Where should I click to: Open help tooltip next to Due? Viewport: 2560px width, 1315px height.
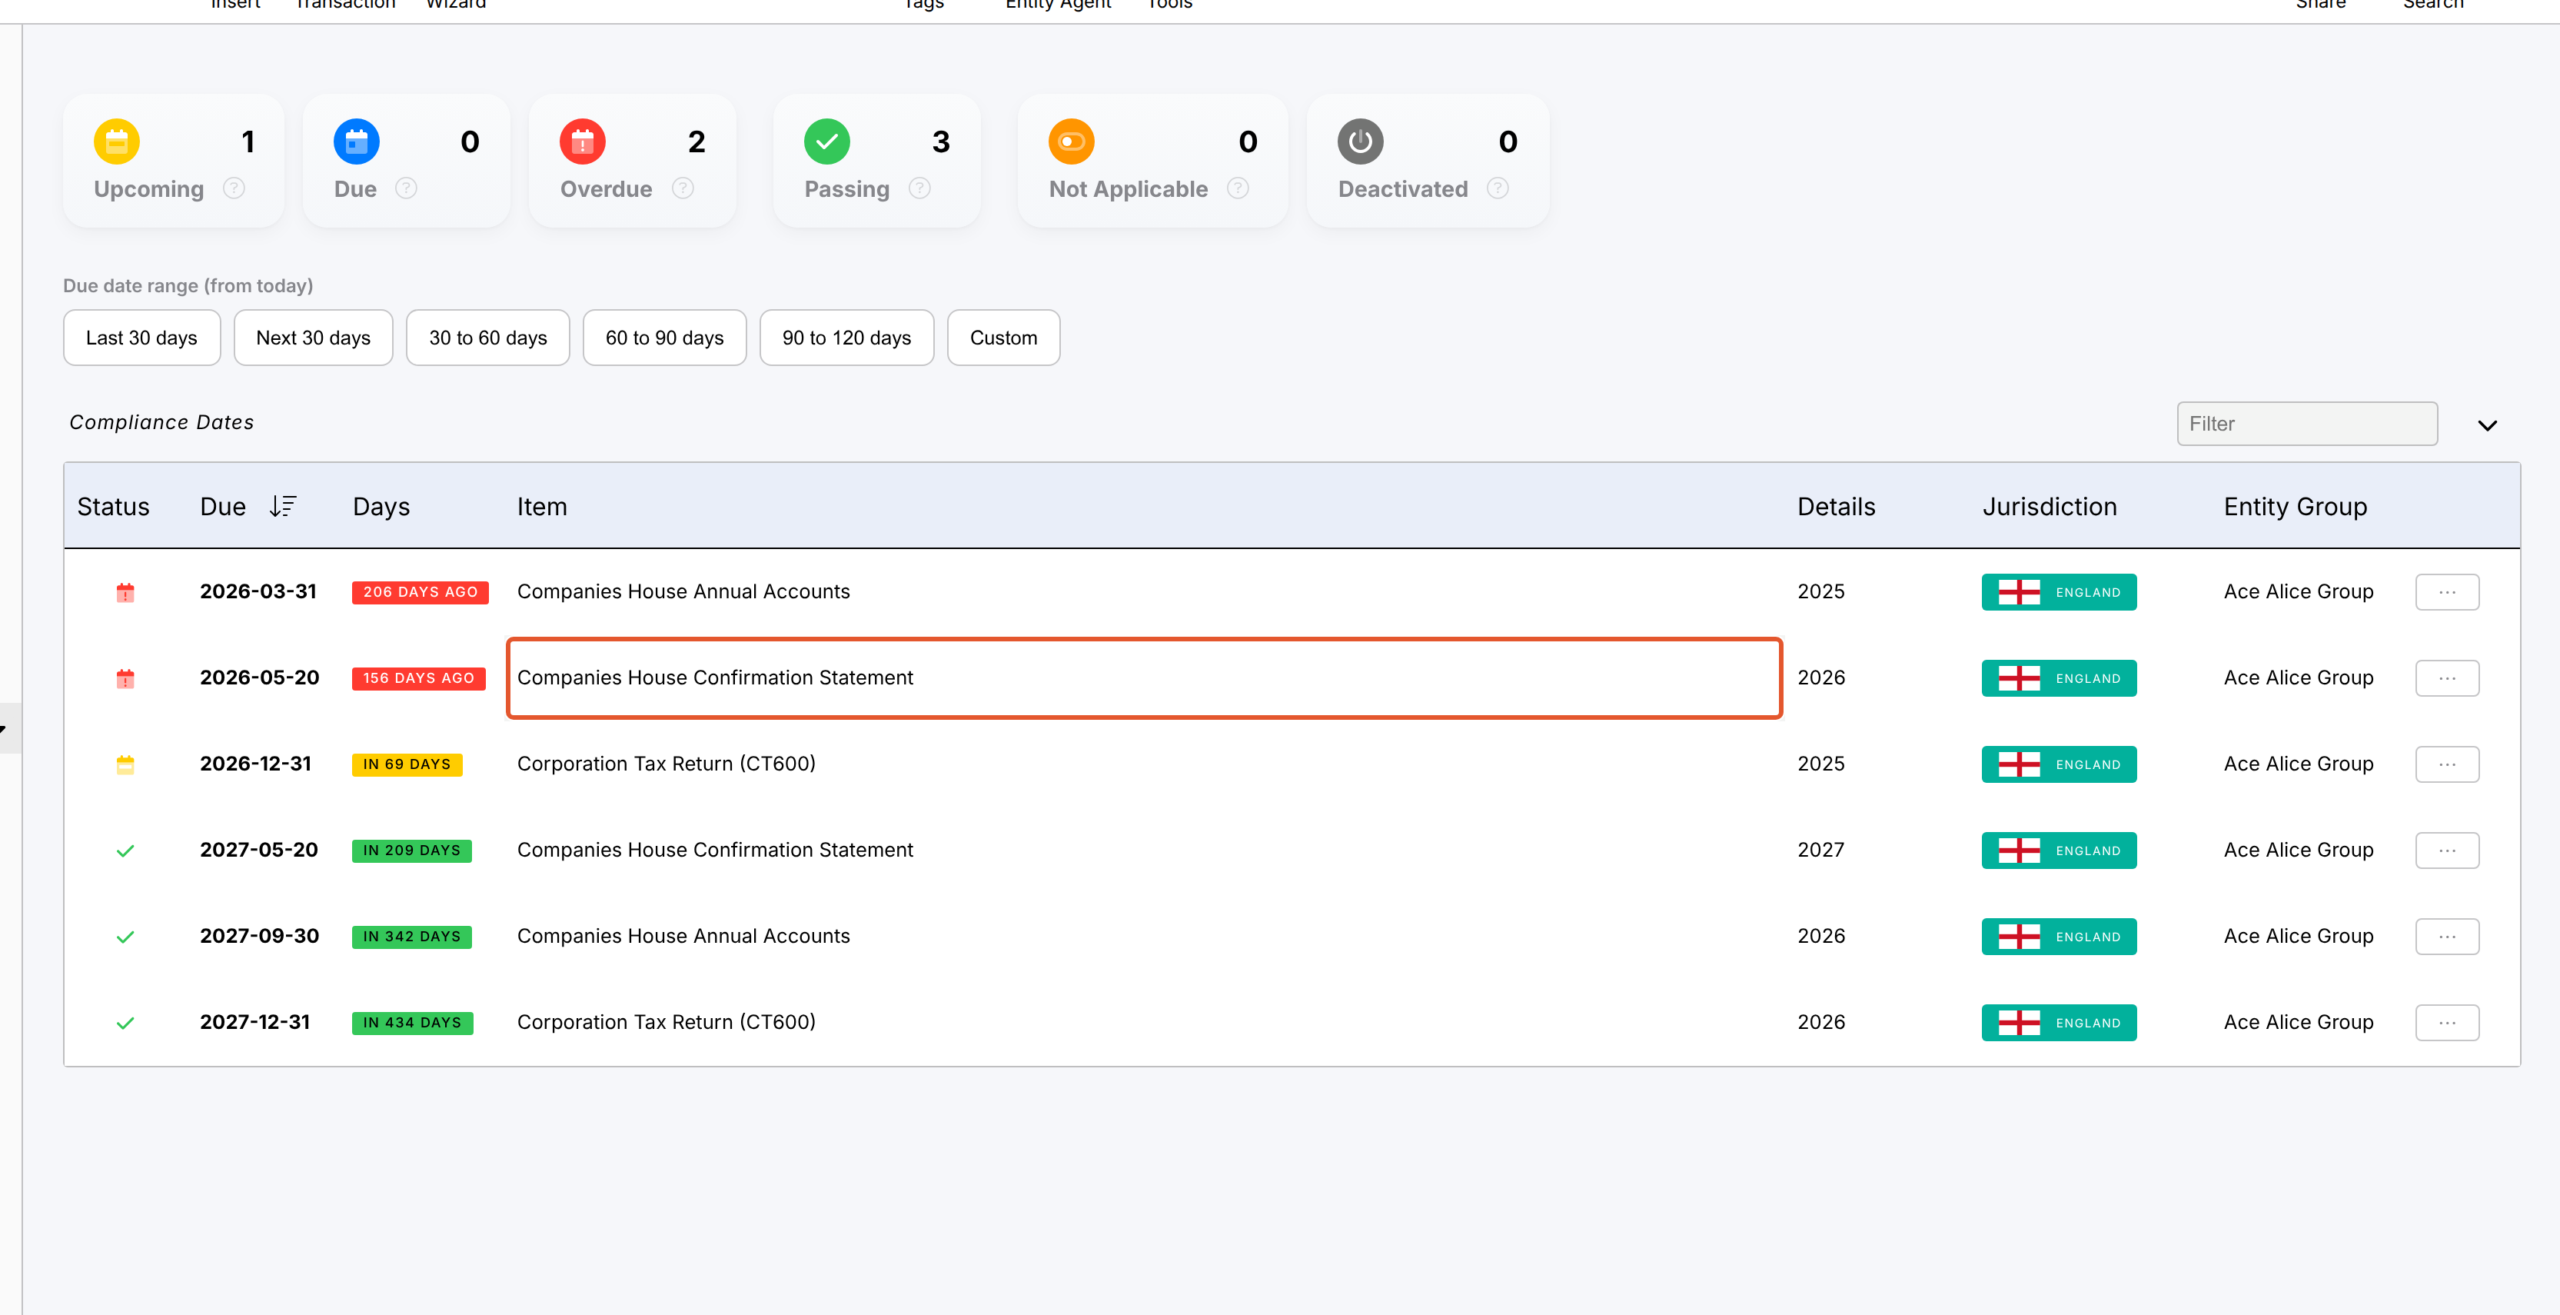pyautogui.click(x=406, y=188)
